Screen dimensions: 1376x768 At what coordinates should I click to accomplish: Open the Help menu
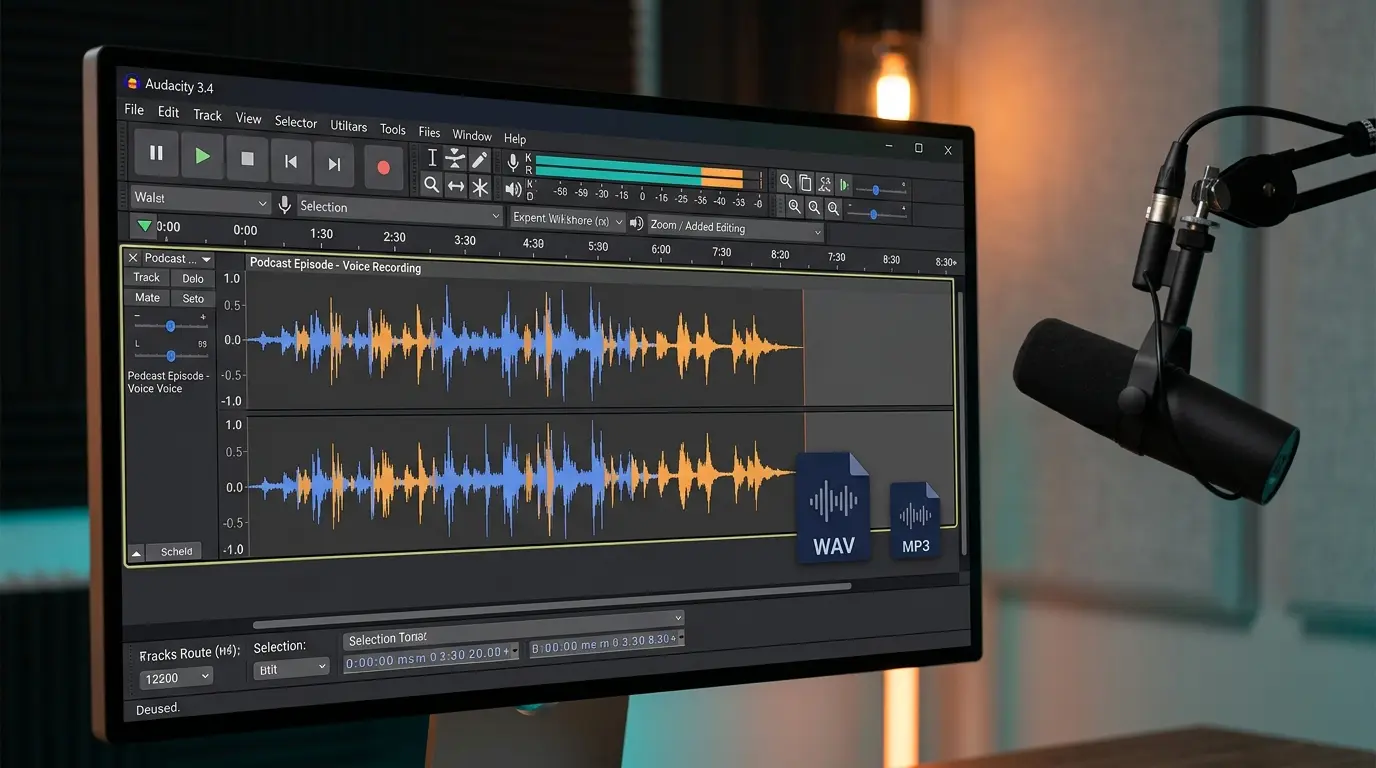(514, 138)
